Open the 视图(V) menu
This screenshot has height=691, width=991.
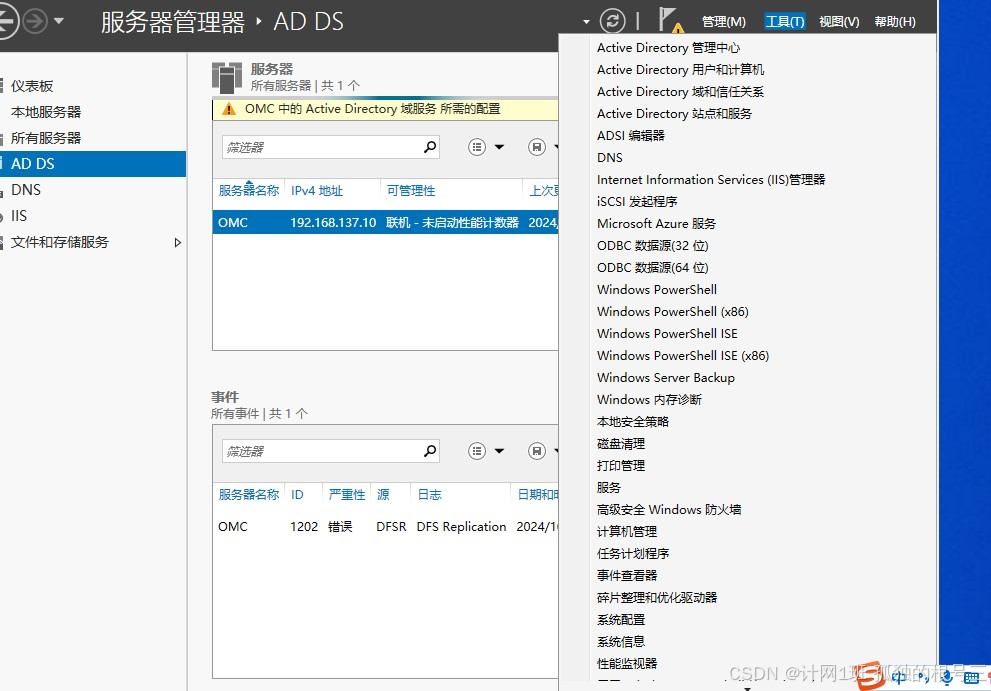[x=839, y=21]
